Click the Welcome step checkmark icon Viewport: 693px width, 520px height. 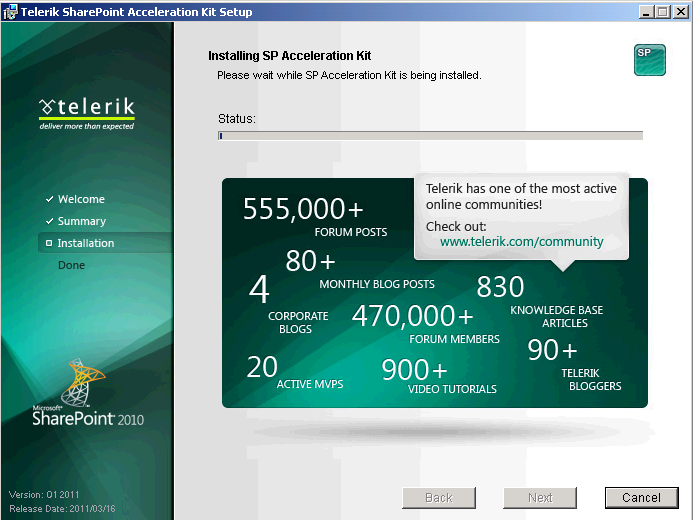50,199
